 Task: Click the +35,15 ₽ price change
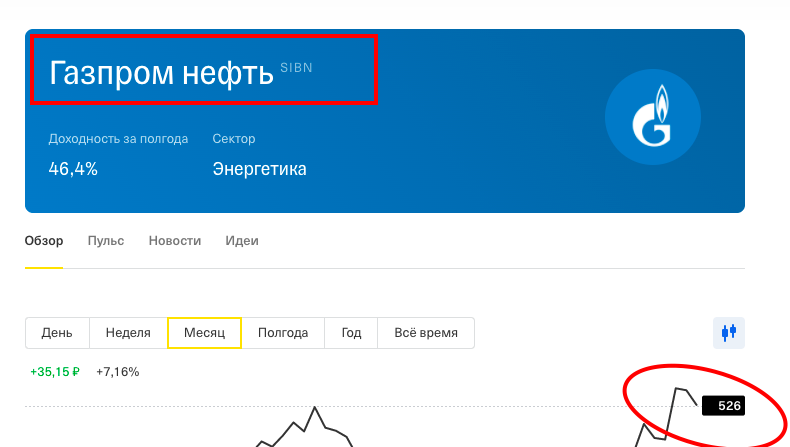[55, 372]
